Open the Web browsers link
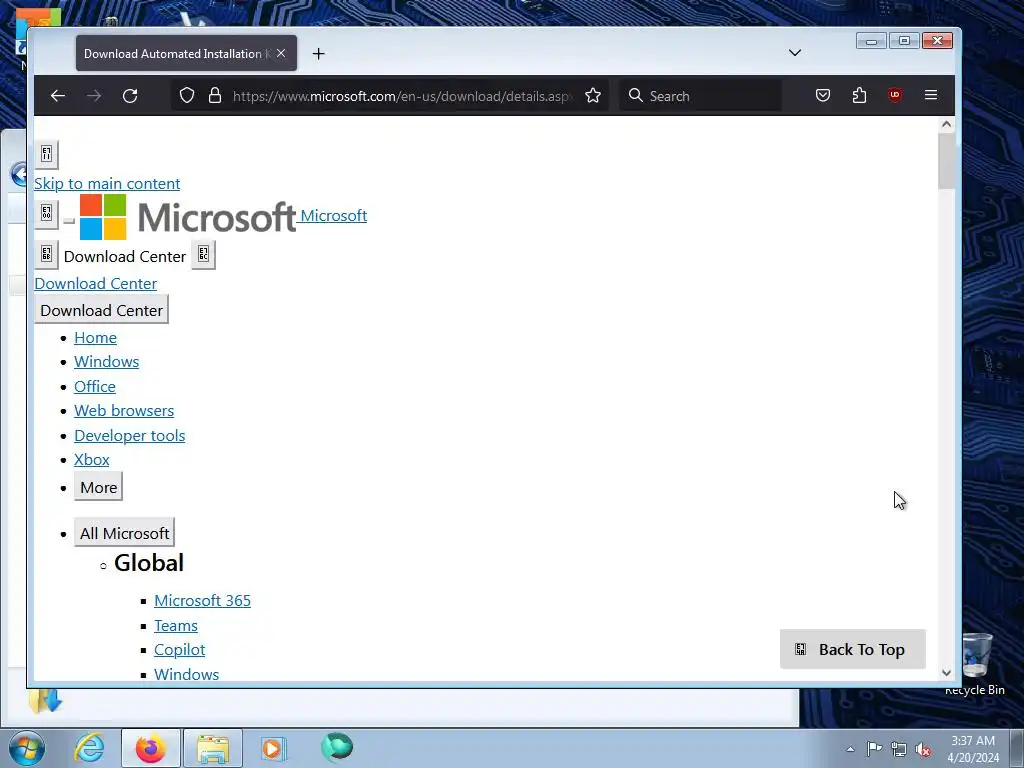The height and width of the screenshot is (768, 1024). tap(124, 411)
